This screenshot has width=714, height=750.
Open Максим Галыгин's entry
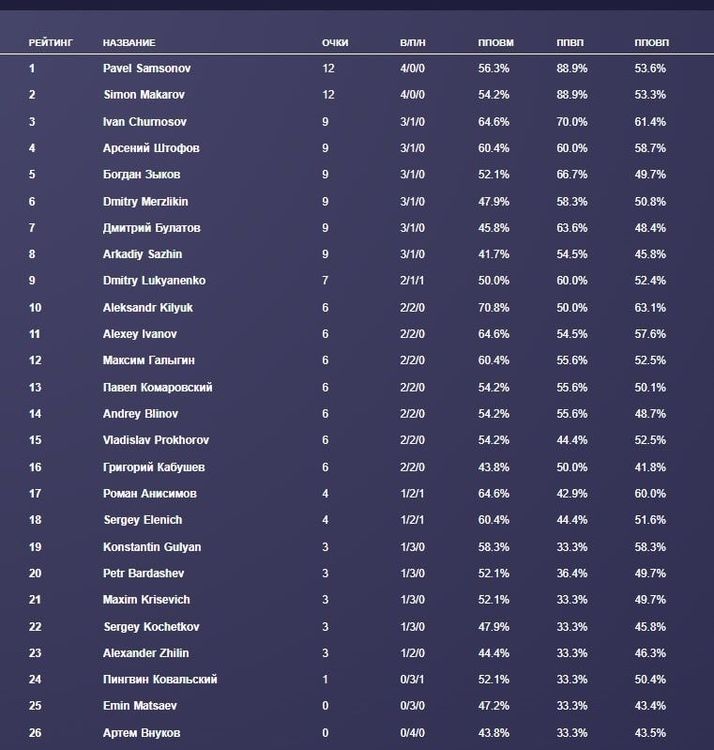(149, 361)
